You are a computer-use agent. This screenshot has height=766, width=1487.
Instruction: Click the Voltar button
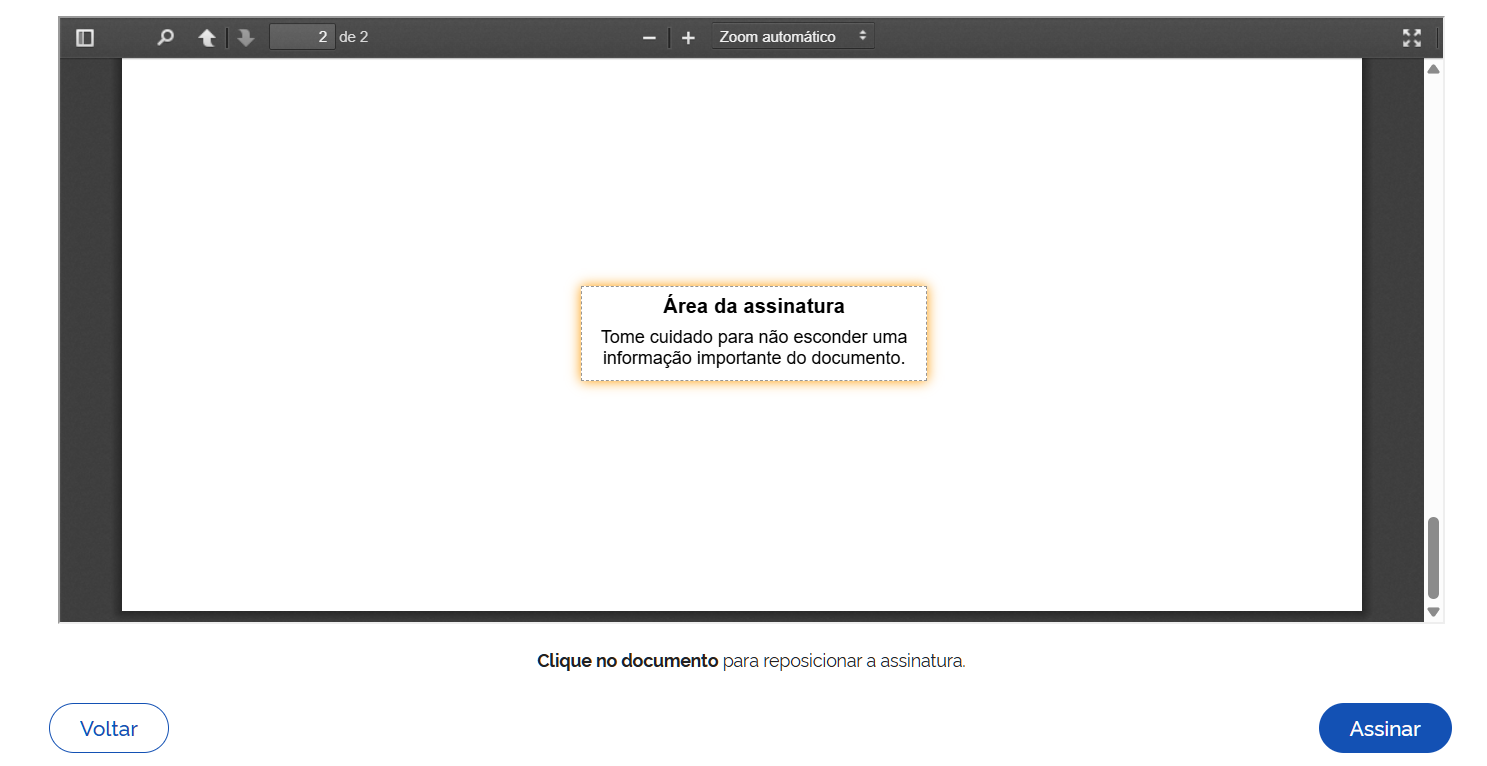[109, 728]
